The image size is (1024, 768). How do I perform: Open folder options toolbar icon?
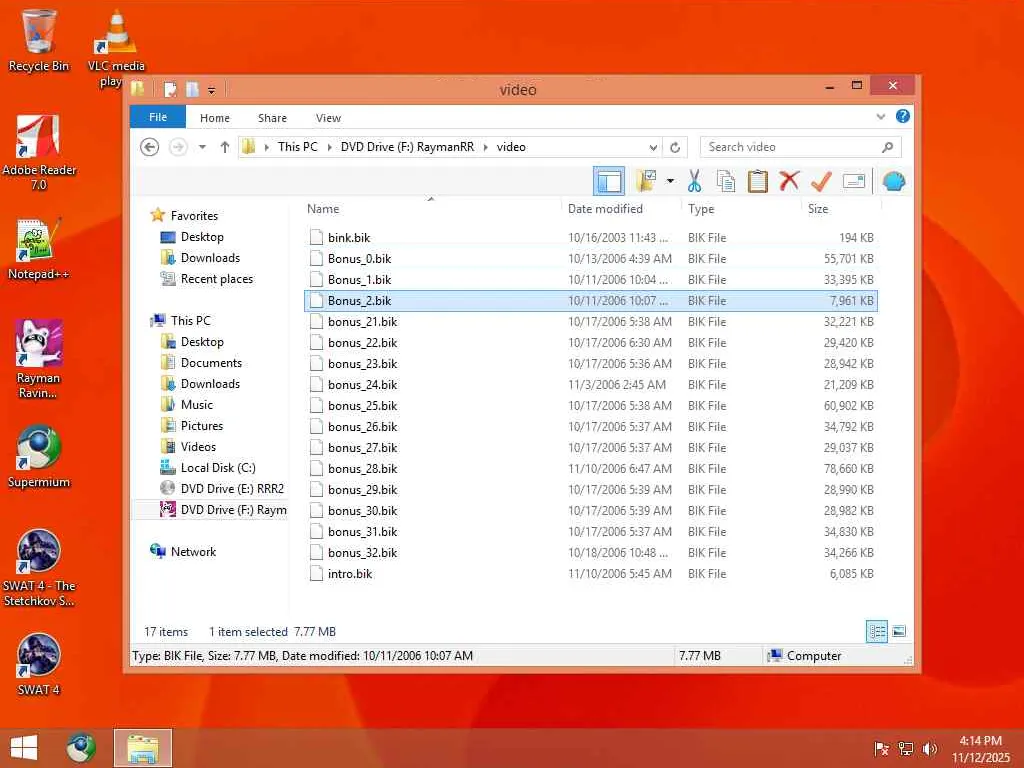pyautogui.click(x=646, y=181)
